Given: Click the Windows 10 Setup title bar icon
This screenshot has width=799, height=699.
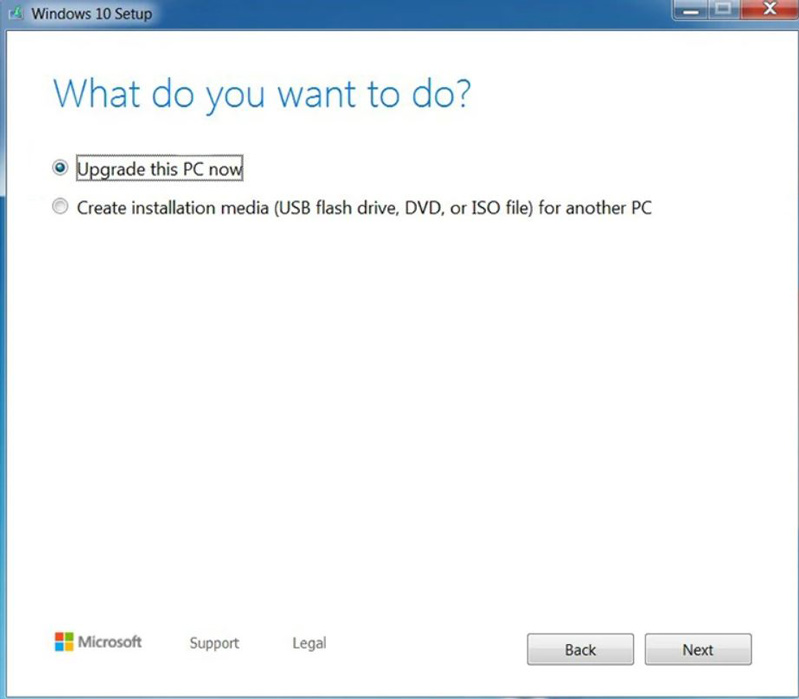Looking at the screenshot, I should 16,13.
